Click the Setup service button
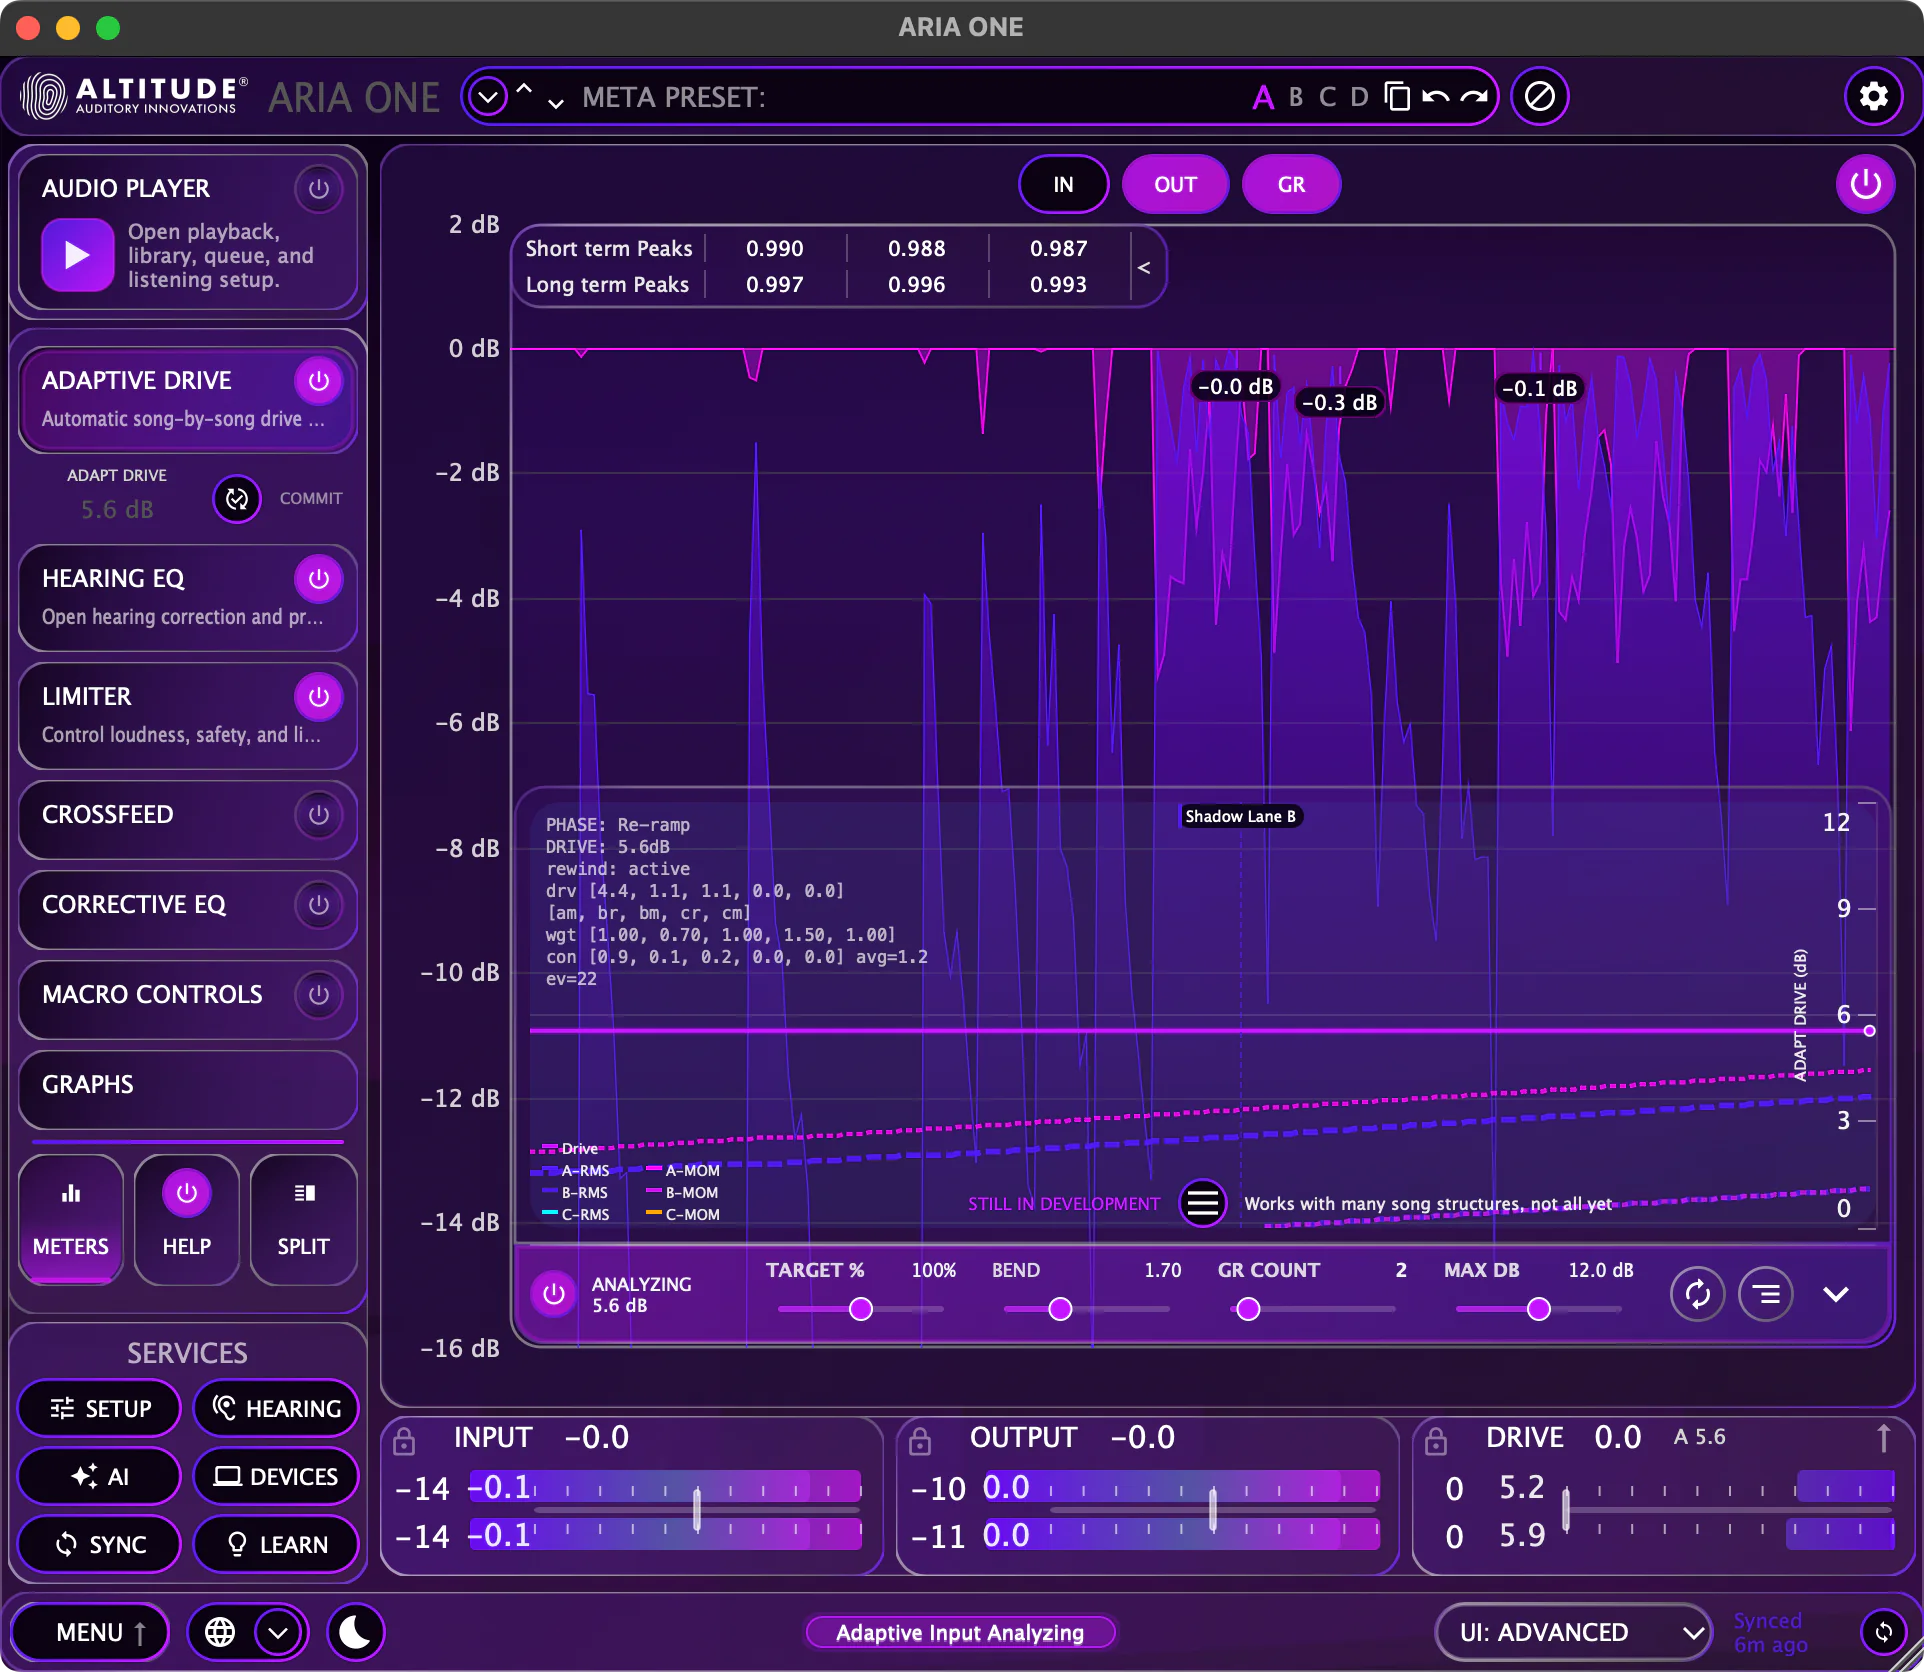Viewport: 1924px width, 1672px height. (x=99, y=1408)
